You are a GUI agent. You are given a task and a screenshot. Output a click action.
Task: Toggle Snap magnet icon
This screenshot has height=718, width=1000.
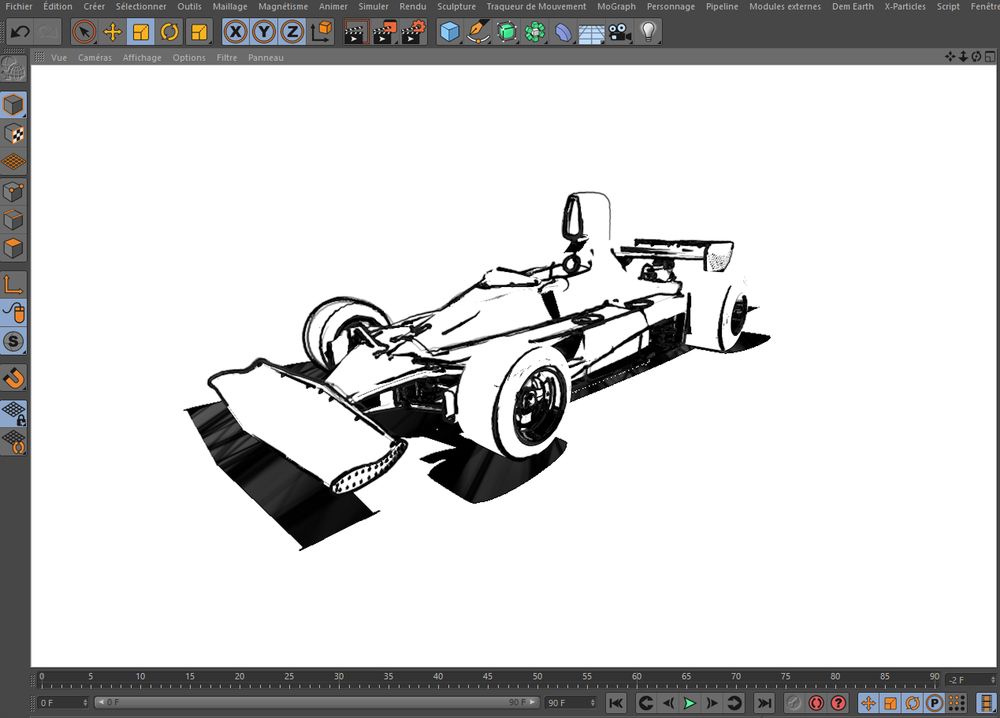point(13,377)
